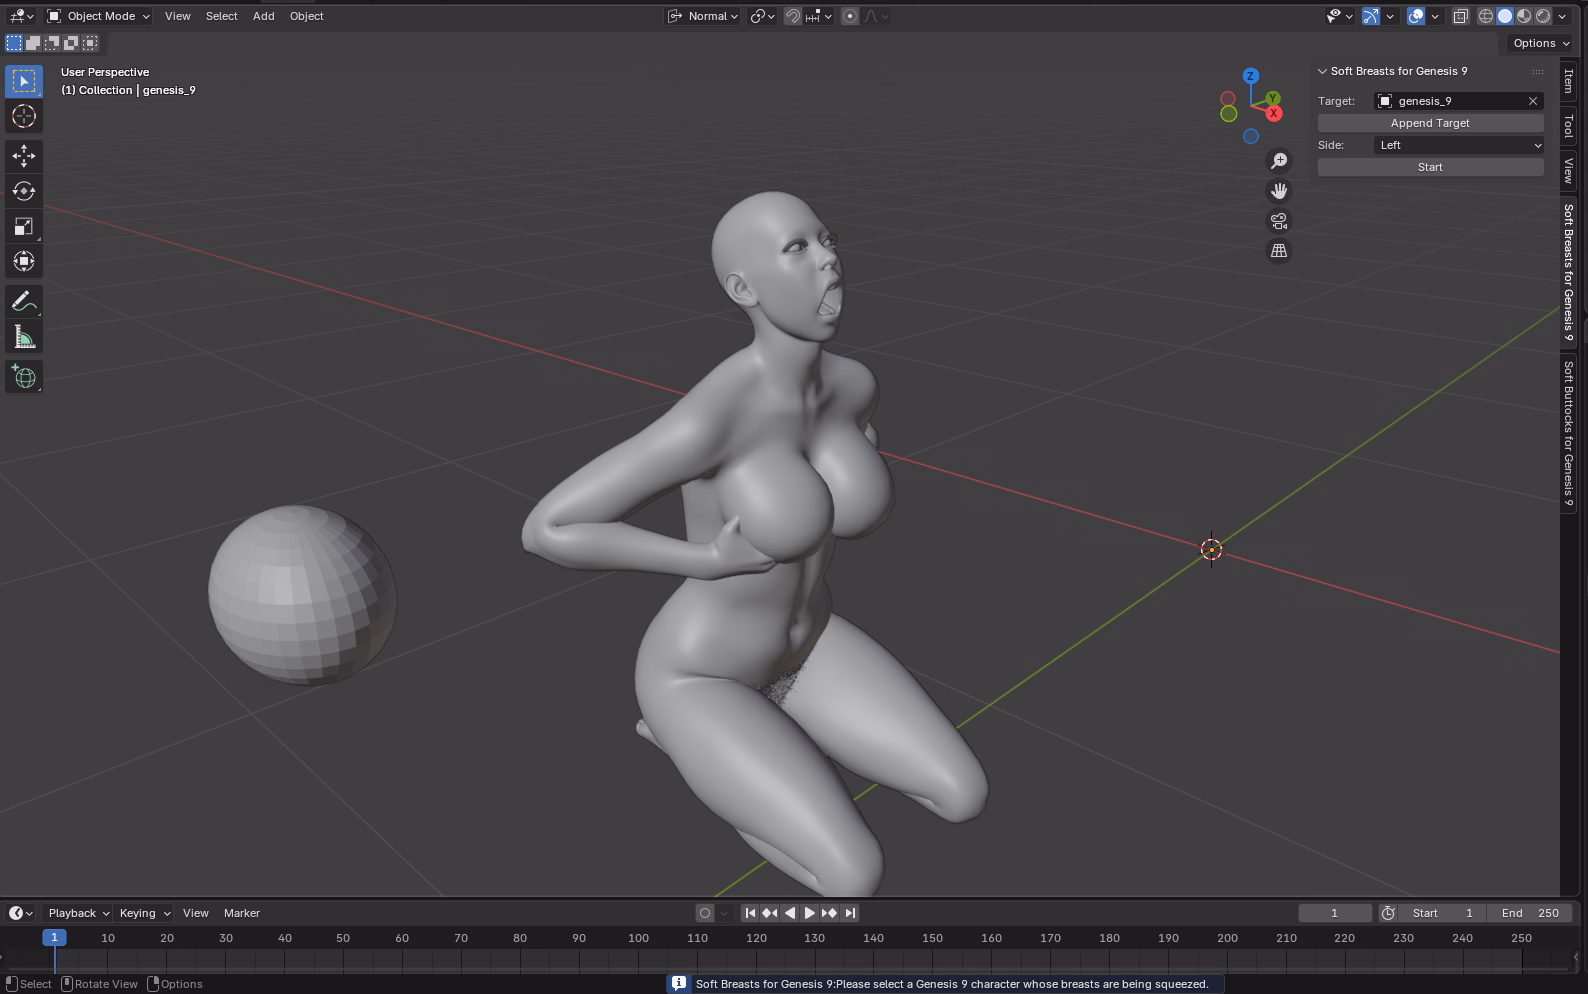Activate the Move tool
This screenshot has height=994, width=1588.
24,156
